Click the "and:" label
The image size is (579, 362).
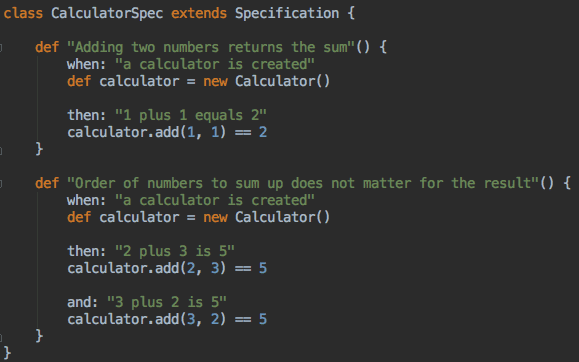tap(82, 302)
